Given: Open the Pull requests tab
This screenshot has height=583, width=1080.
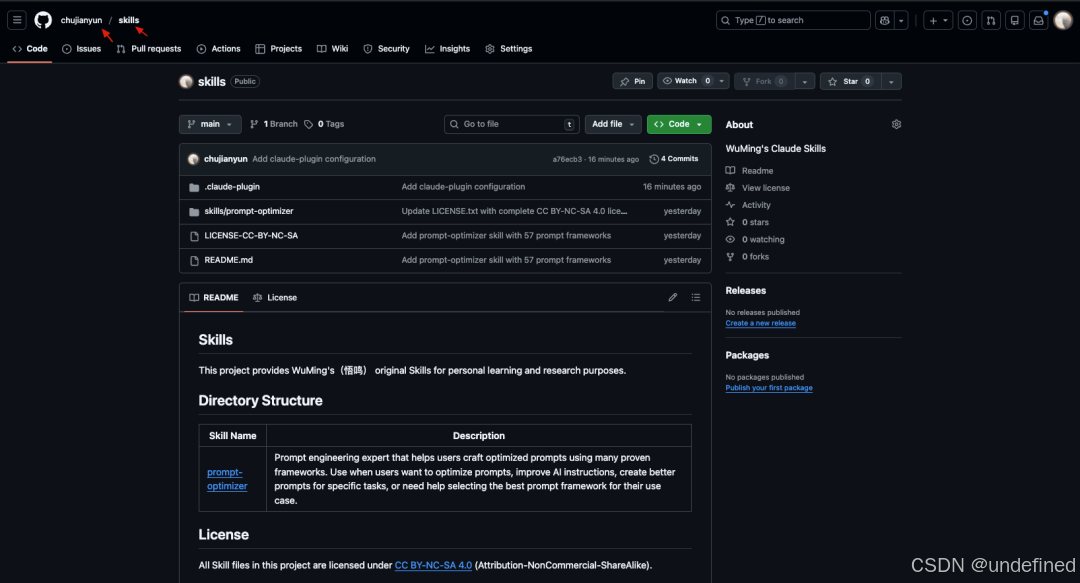Looking at the screenshot, I should 149,49.
